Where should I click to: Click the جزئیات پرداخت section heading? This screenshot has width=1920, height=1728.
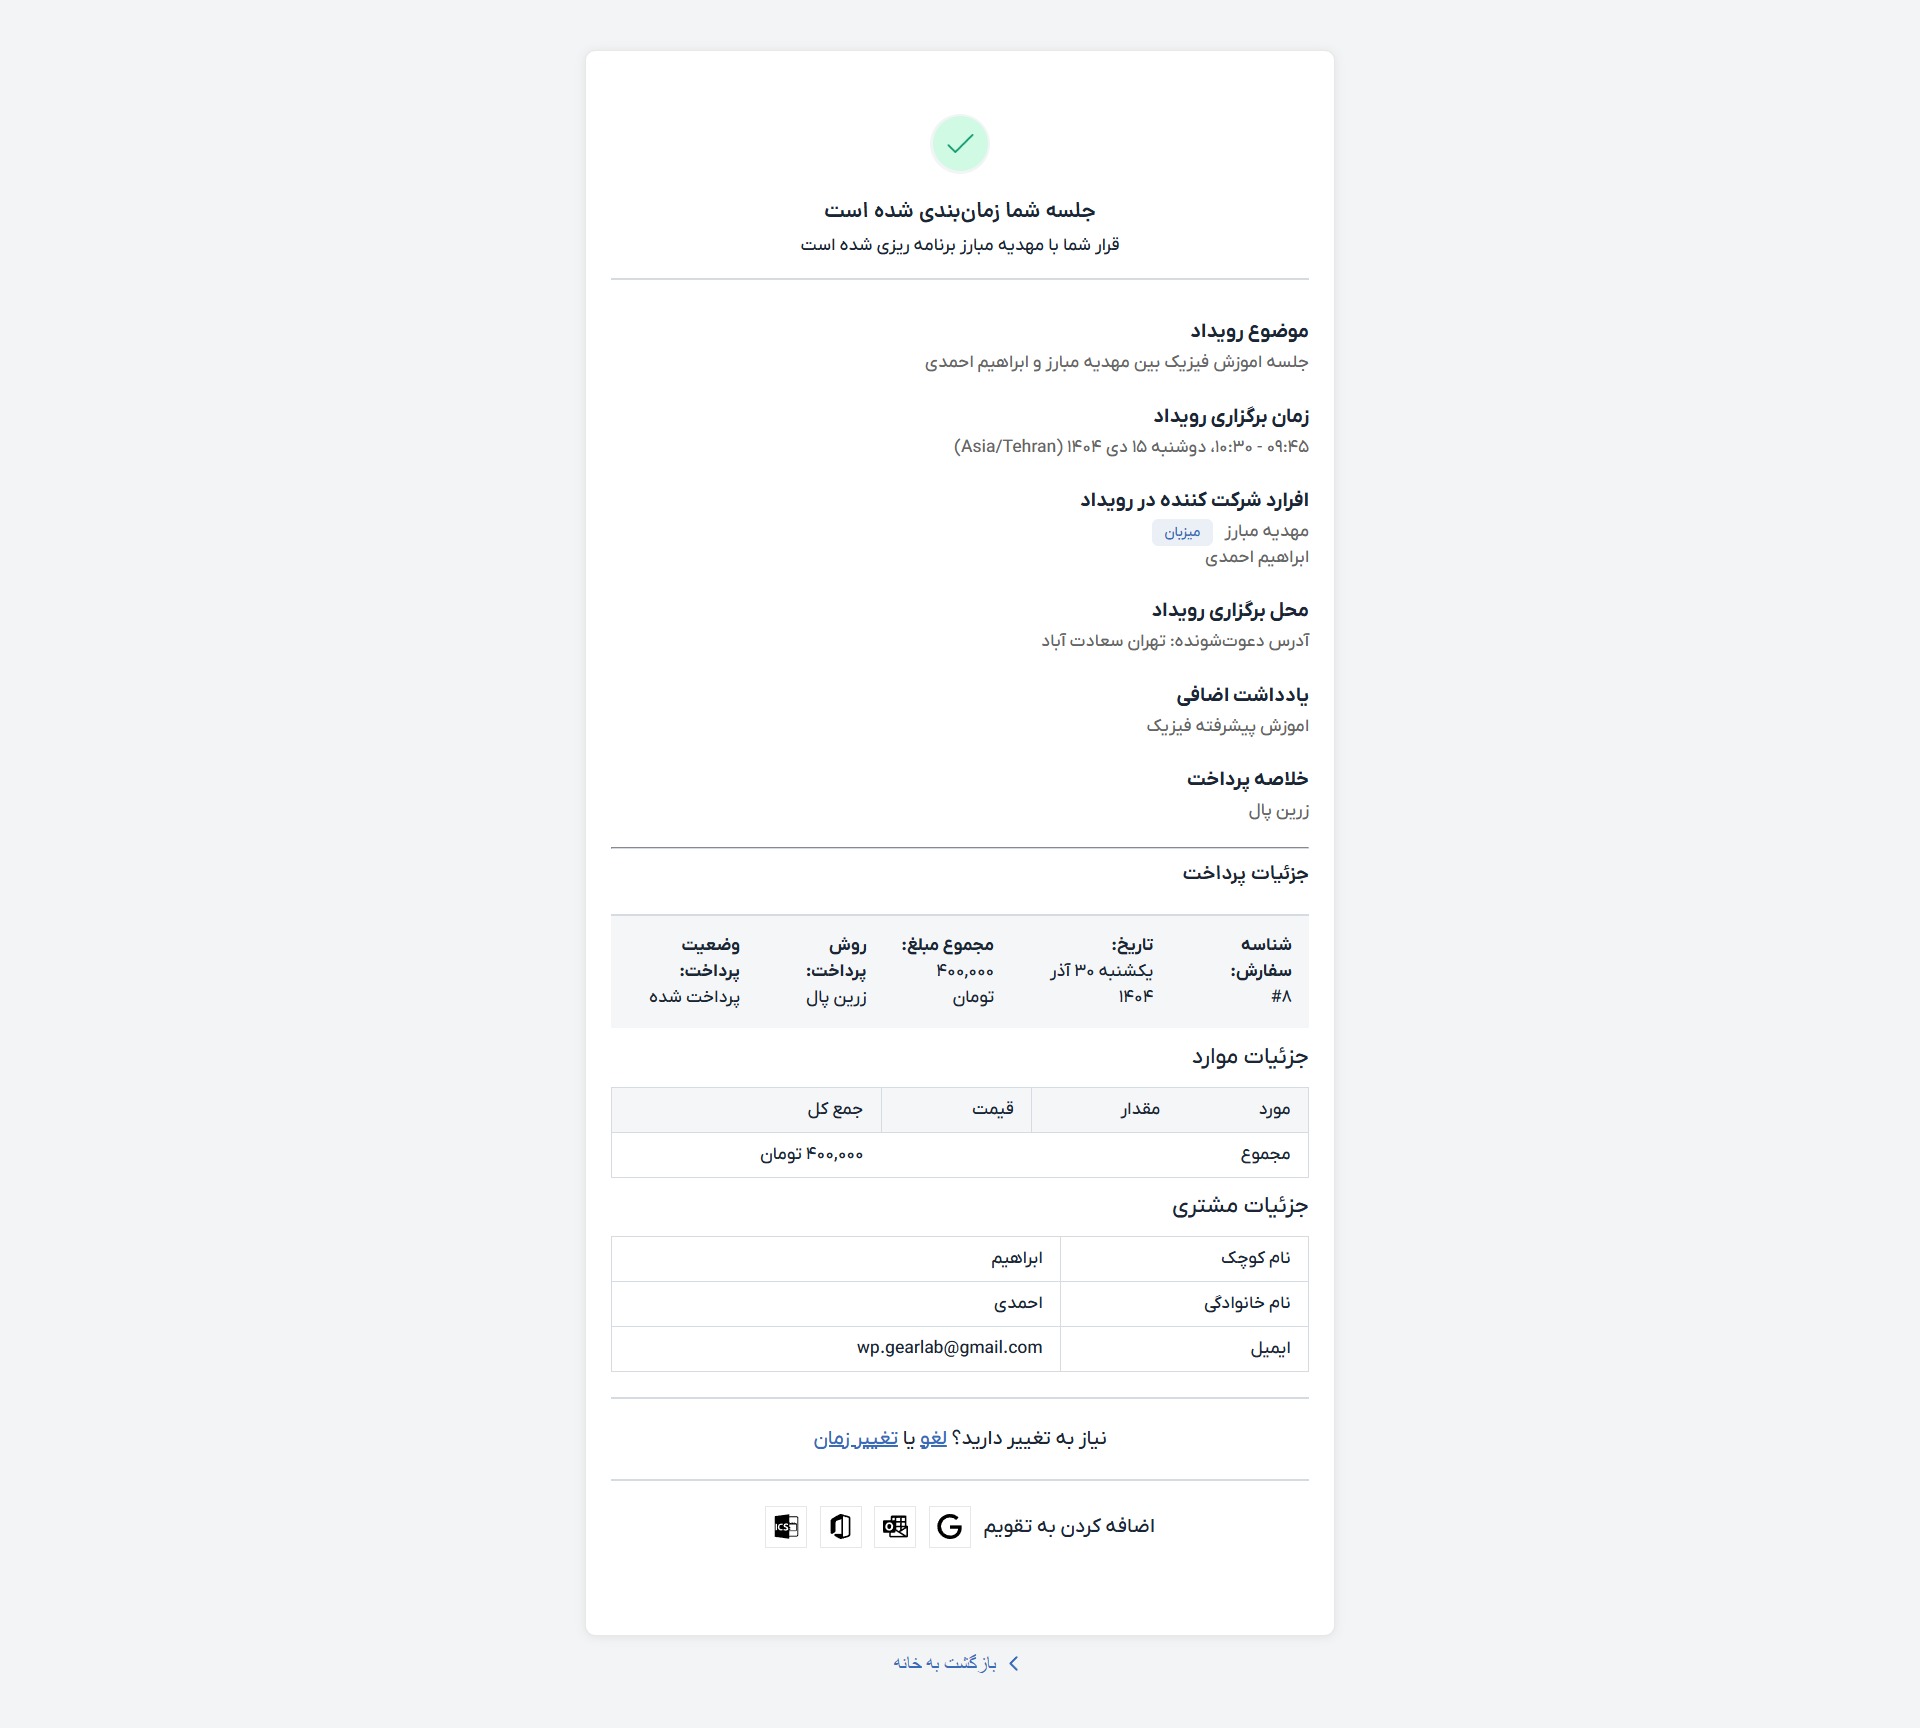(1245, 873)
